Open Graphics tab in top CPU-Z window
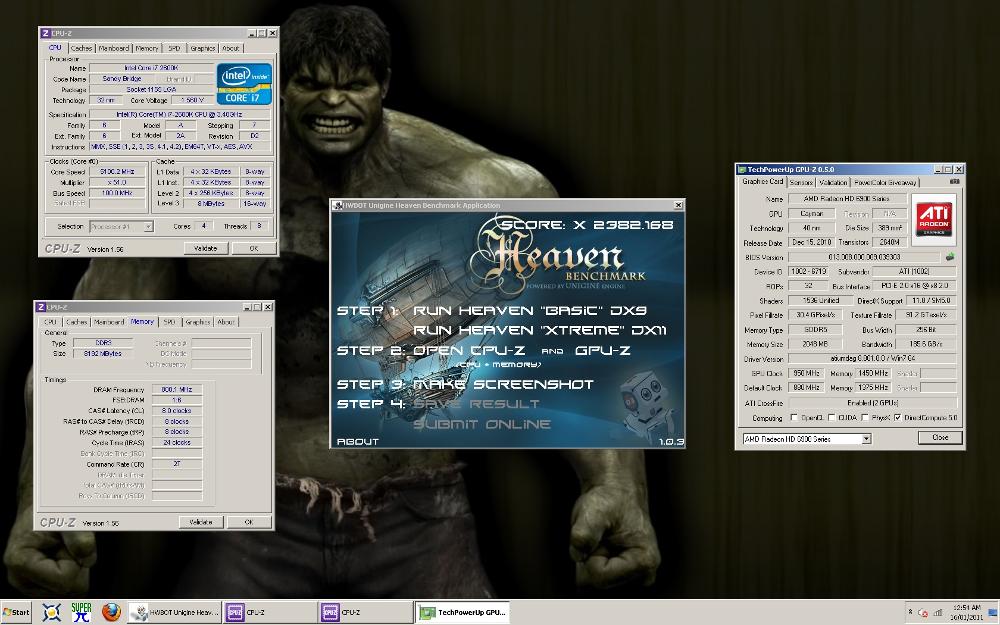This screenshot has height=625, width=1000. point(203,48)
